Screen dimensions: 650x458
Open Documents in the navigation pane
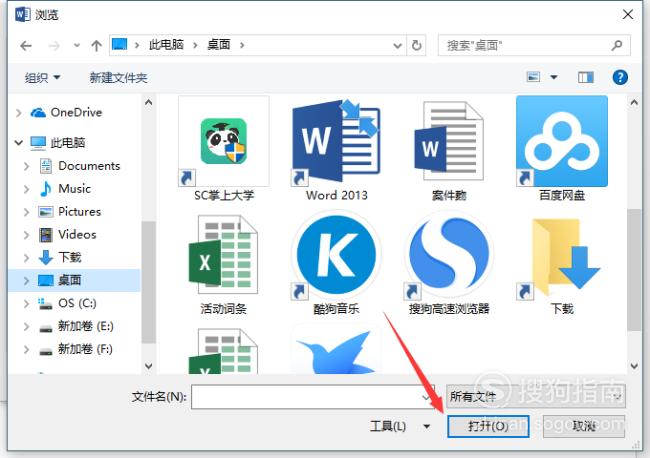pos(79,166)
